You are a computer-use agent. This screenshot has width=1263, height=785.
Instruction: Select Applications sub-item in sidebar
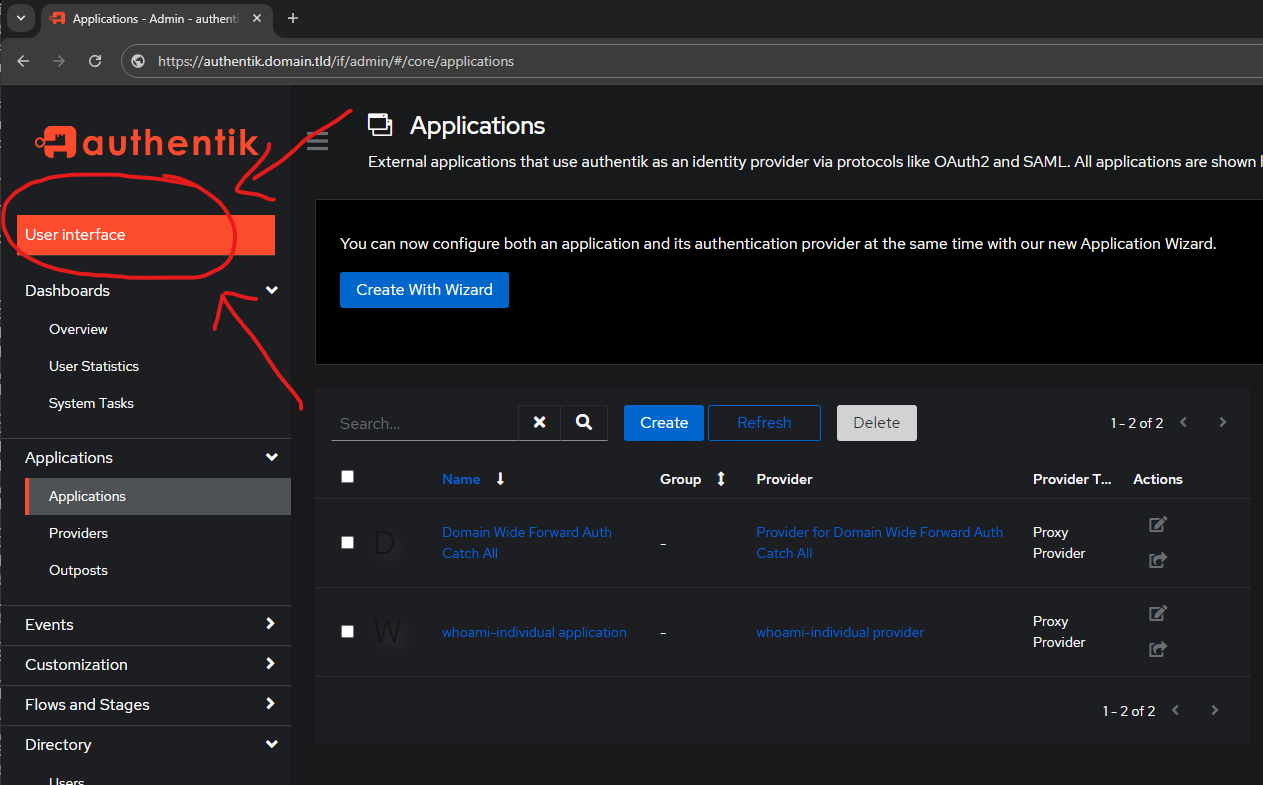157,496
